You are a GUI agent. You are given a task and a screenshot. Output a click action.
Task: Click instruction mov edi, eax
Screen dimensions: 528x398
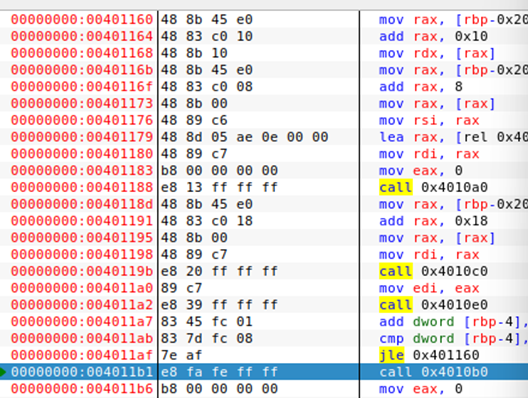(x=429, y=288)
